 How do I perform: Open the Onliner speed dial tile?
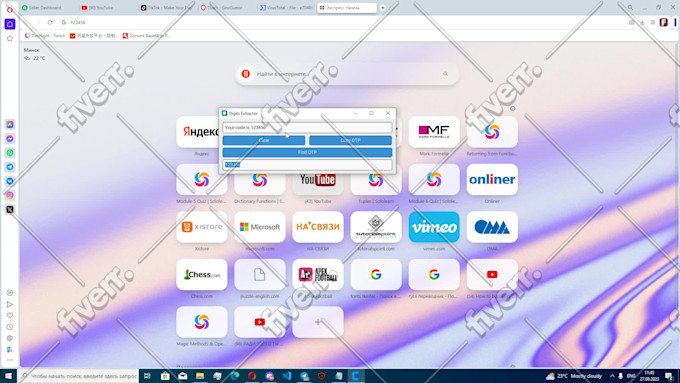coord(492,179)
